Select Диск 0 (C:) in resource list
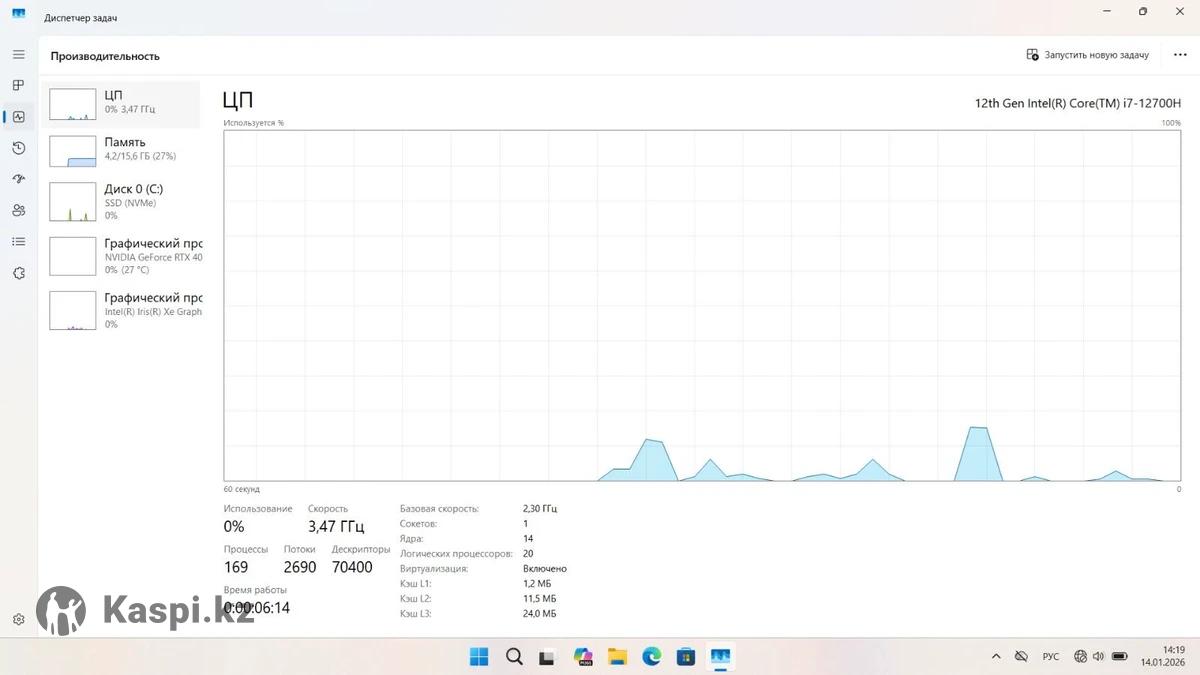 click(124, 202)
